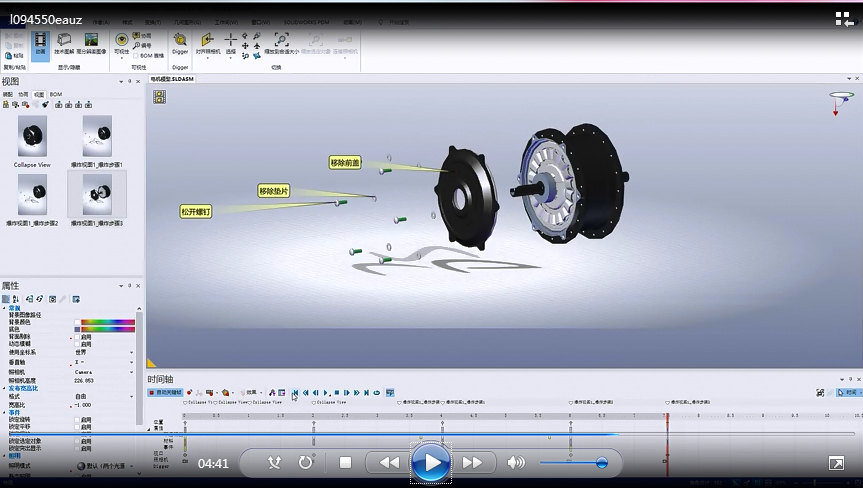Screen dimensions: 863x488
Task: Click the volume slider handle
Action: coord(601,462)
